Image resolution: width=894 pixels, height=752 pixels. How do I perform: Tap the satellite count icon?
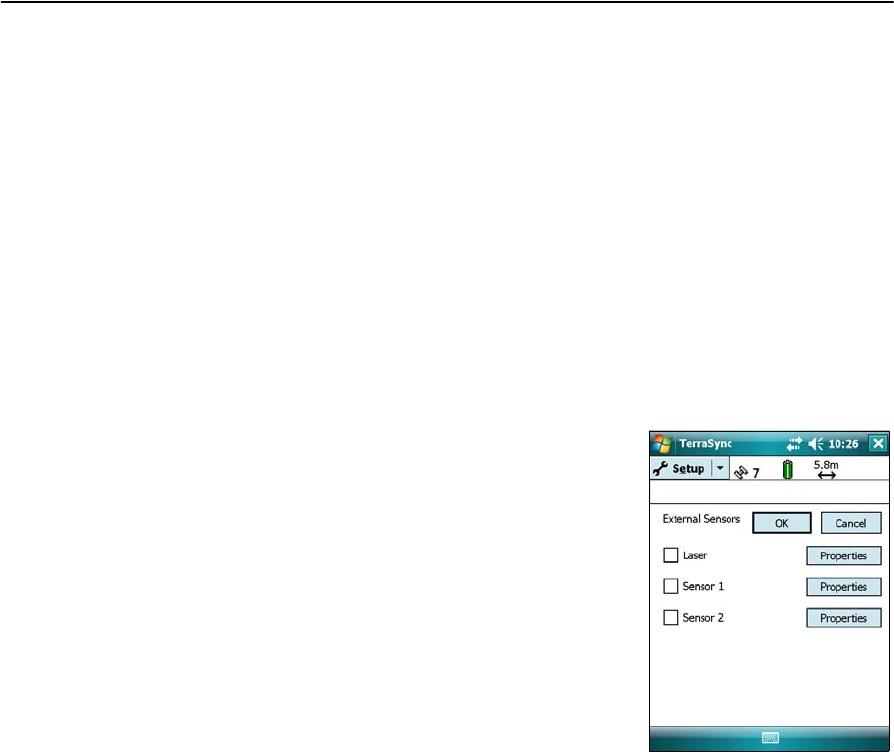(747, 472)
